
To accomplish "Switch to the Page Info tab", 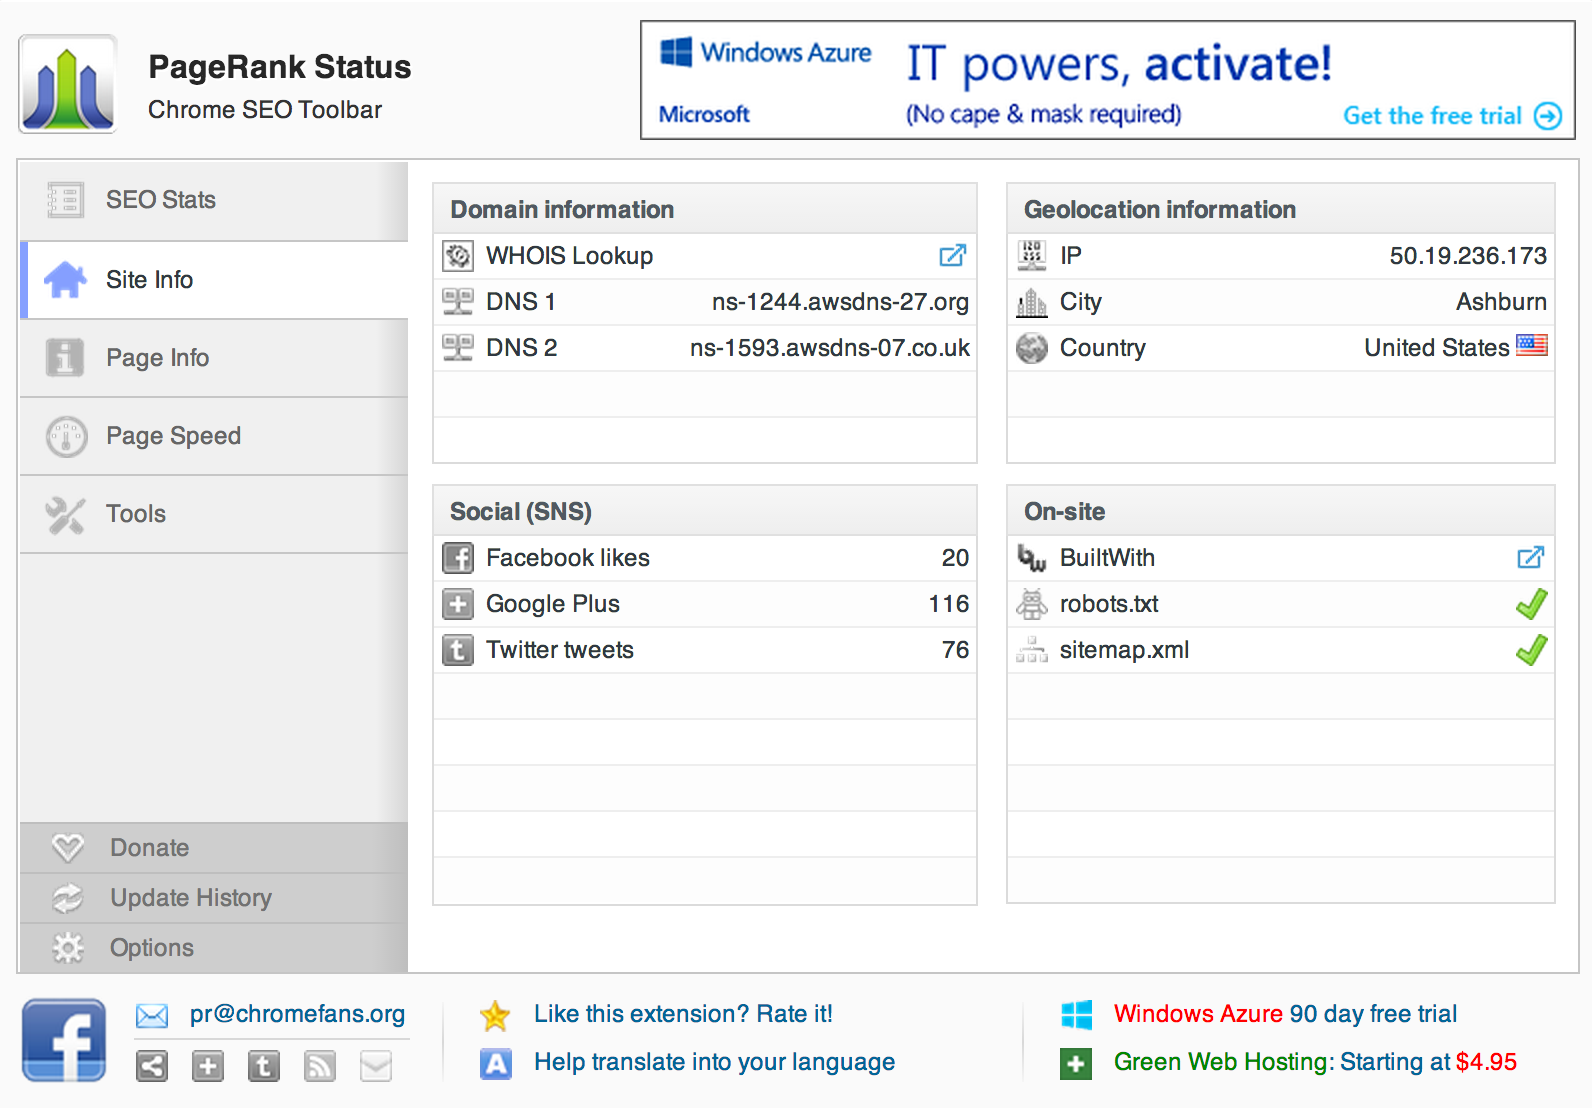I will [x=214, y=358].
